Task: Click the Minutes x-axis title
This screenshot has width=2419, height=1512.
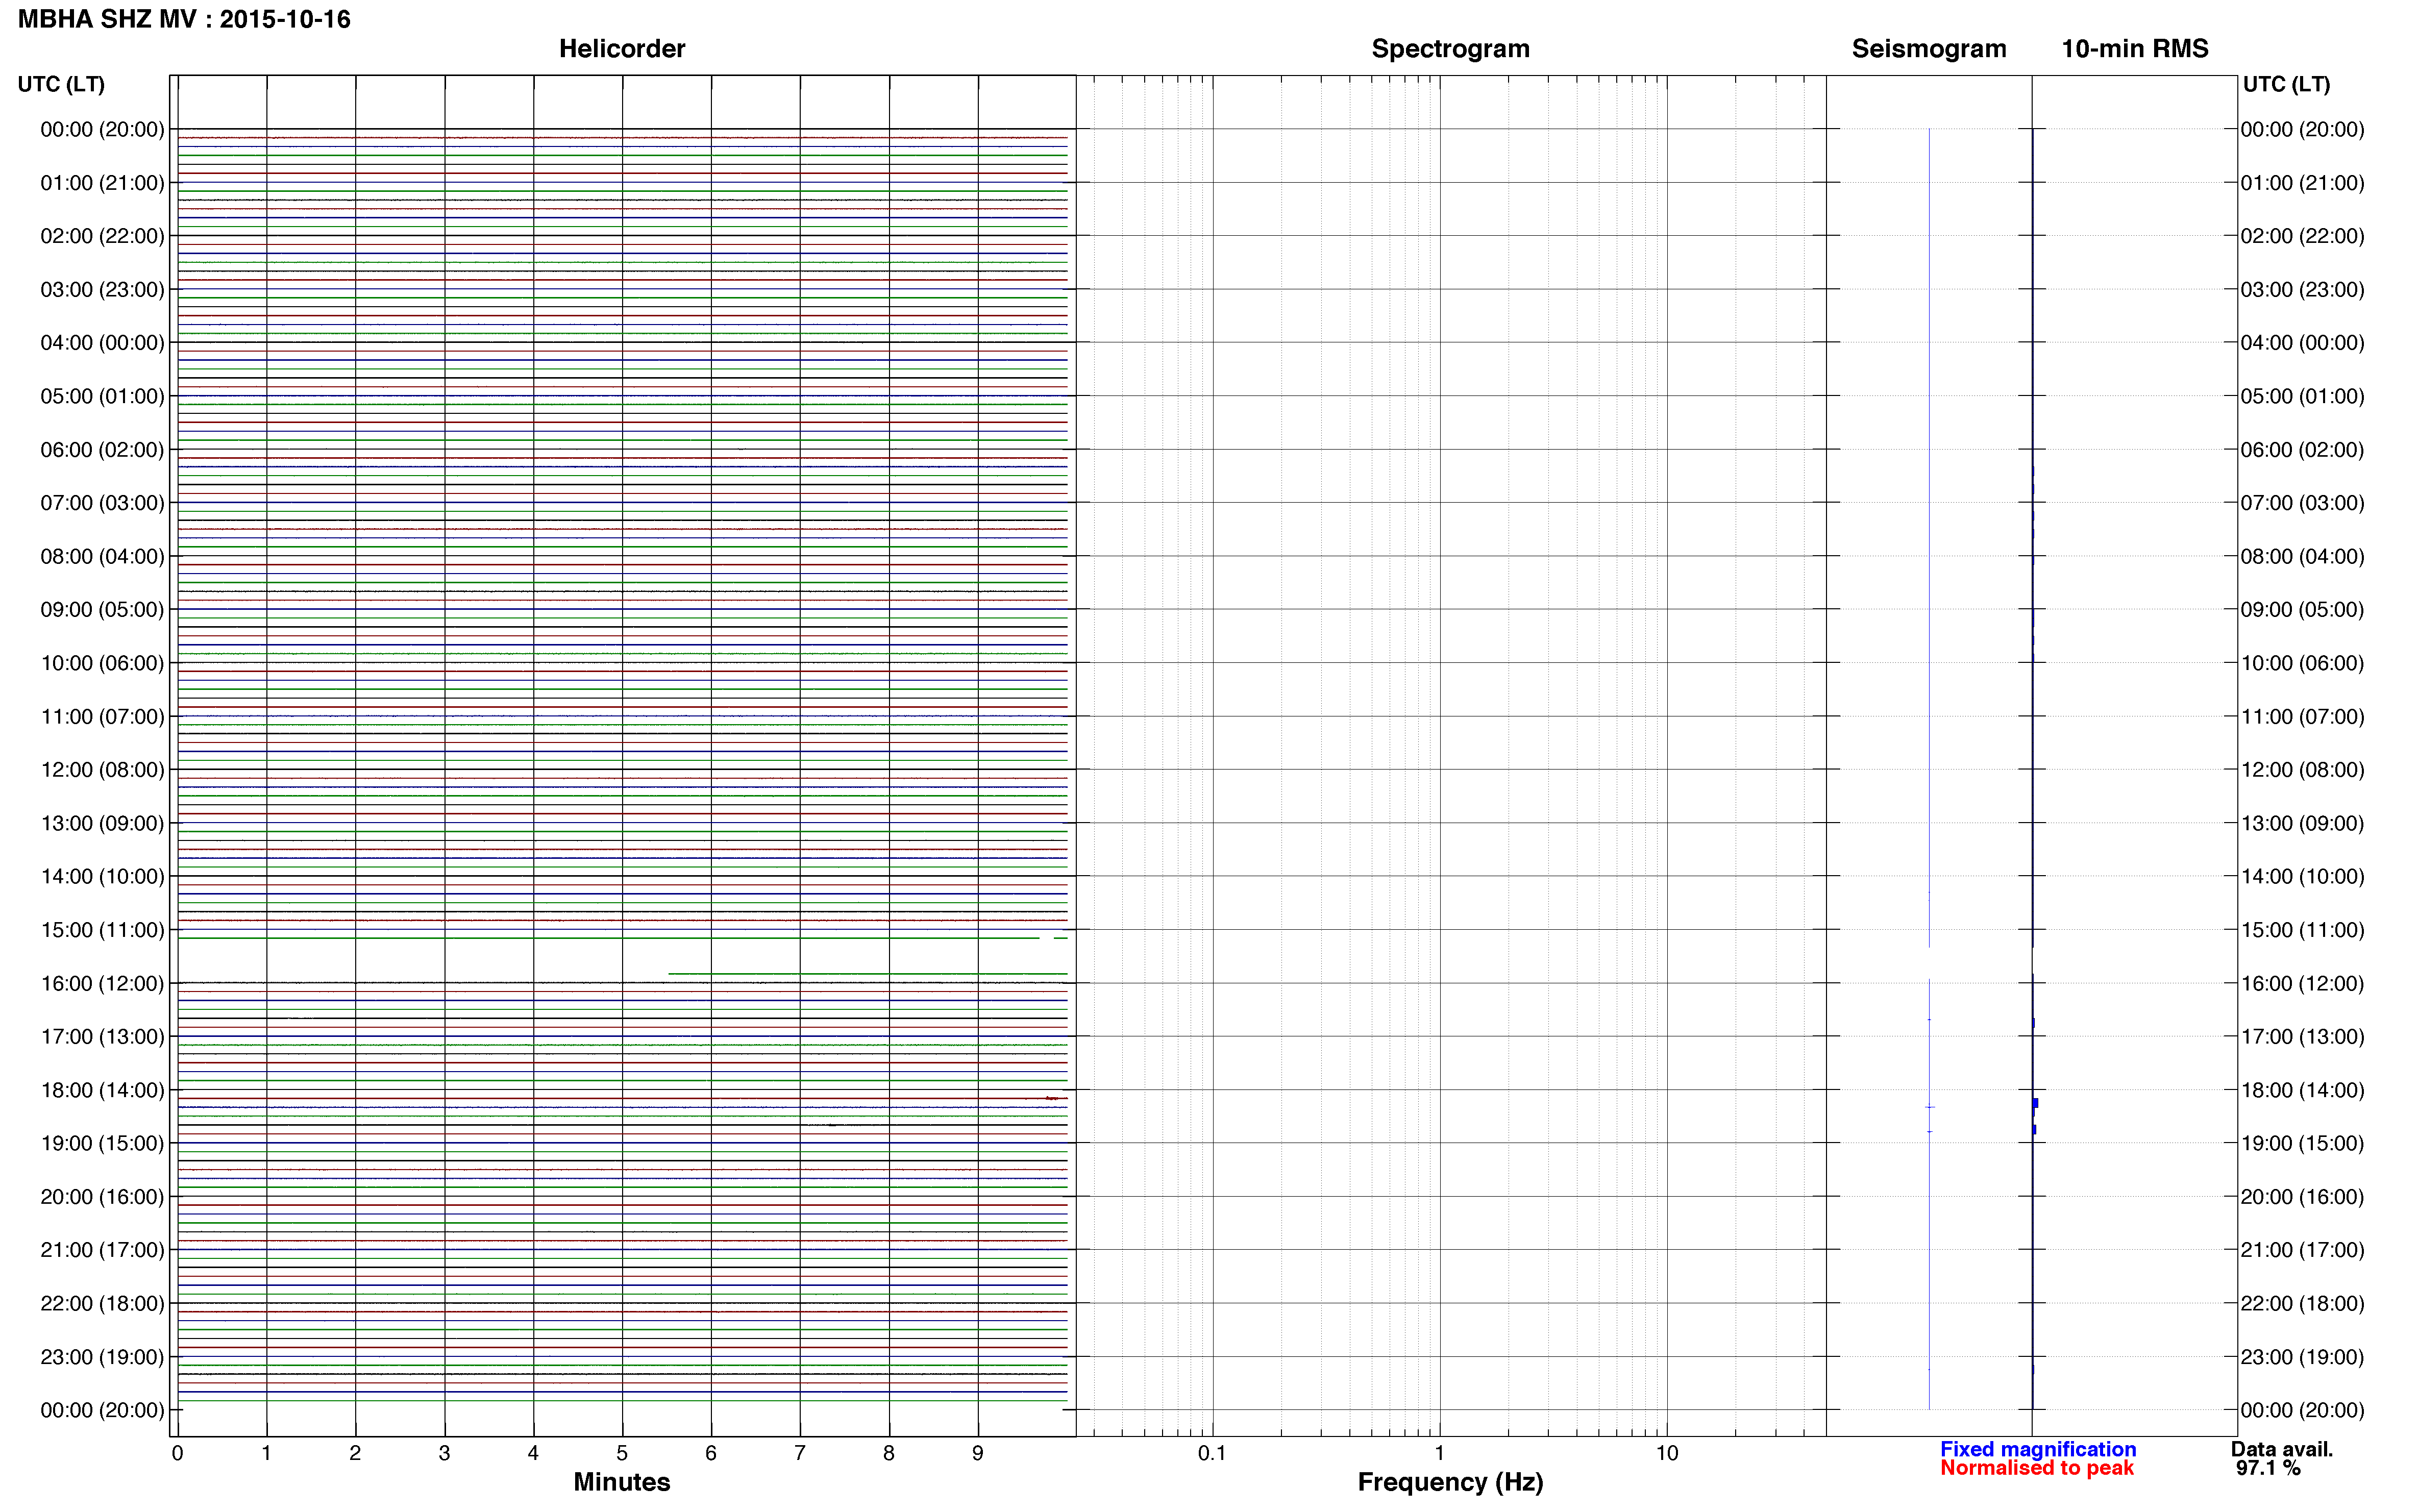Action: pos(622,1482)
